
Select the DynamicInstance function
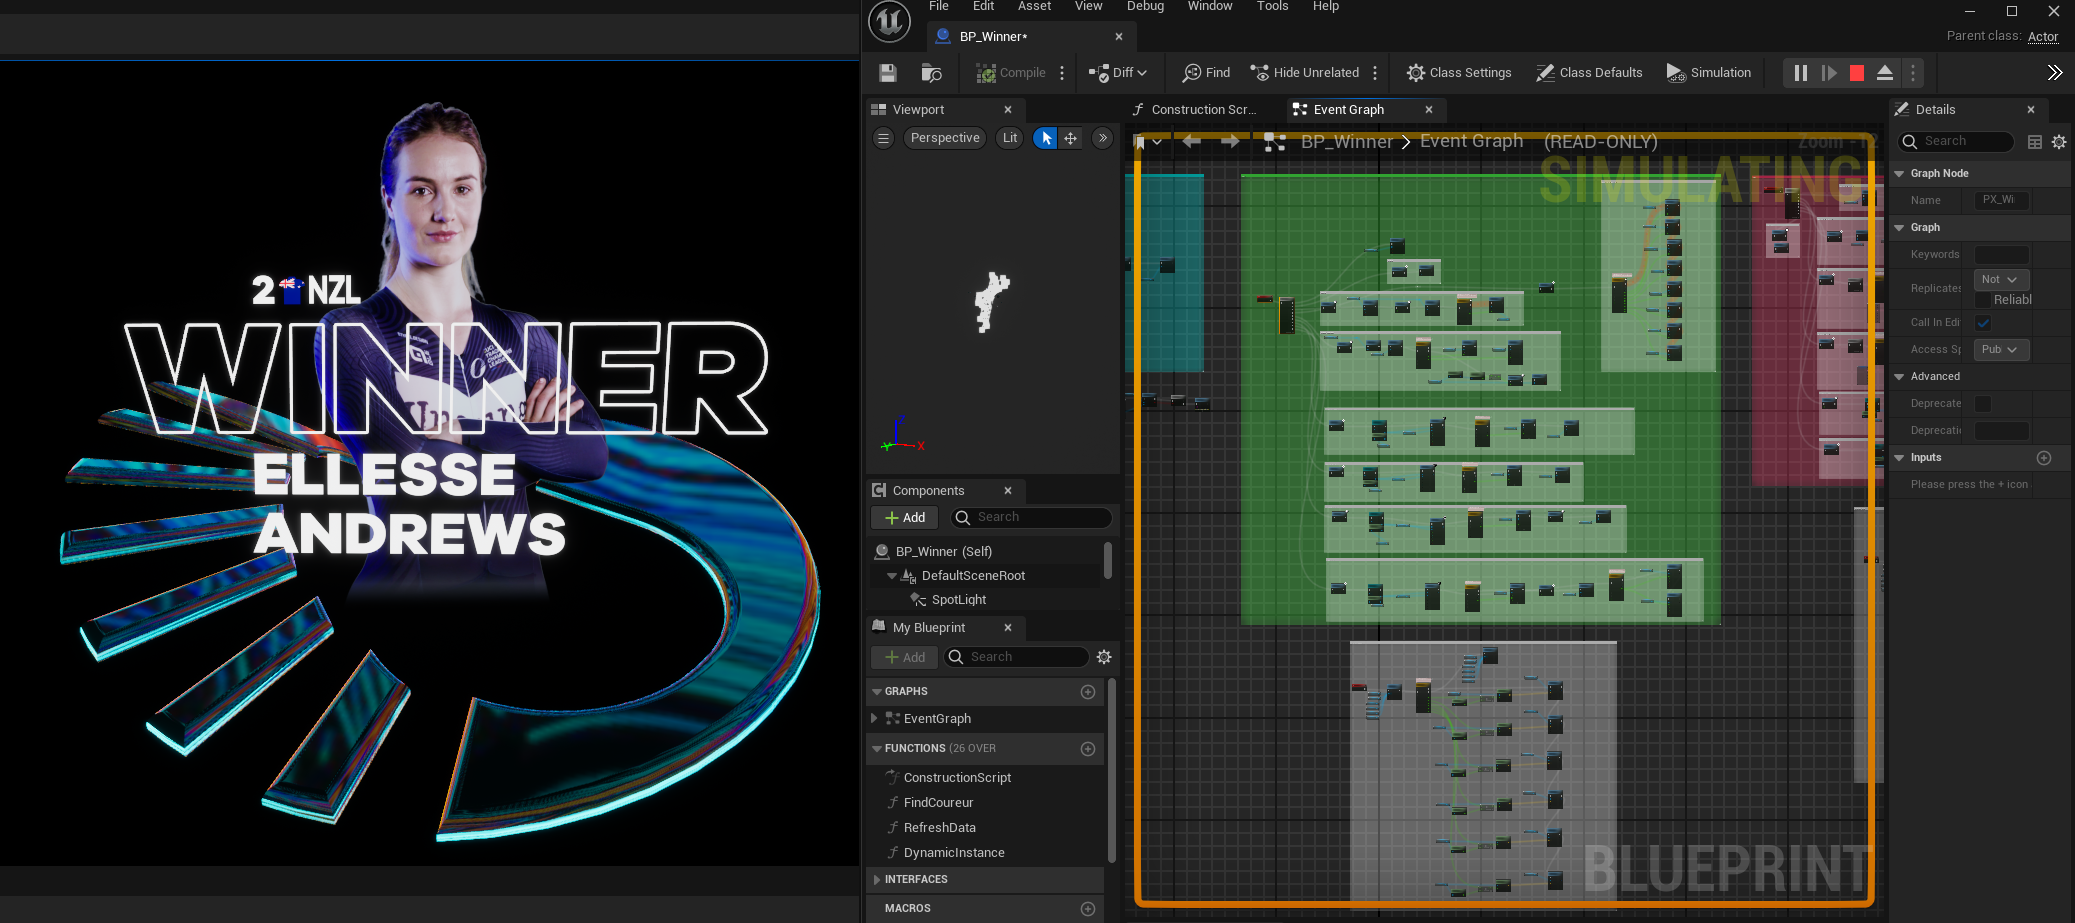[953, 853]
